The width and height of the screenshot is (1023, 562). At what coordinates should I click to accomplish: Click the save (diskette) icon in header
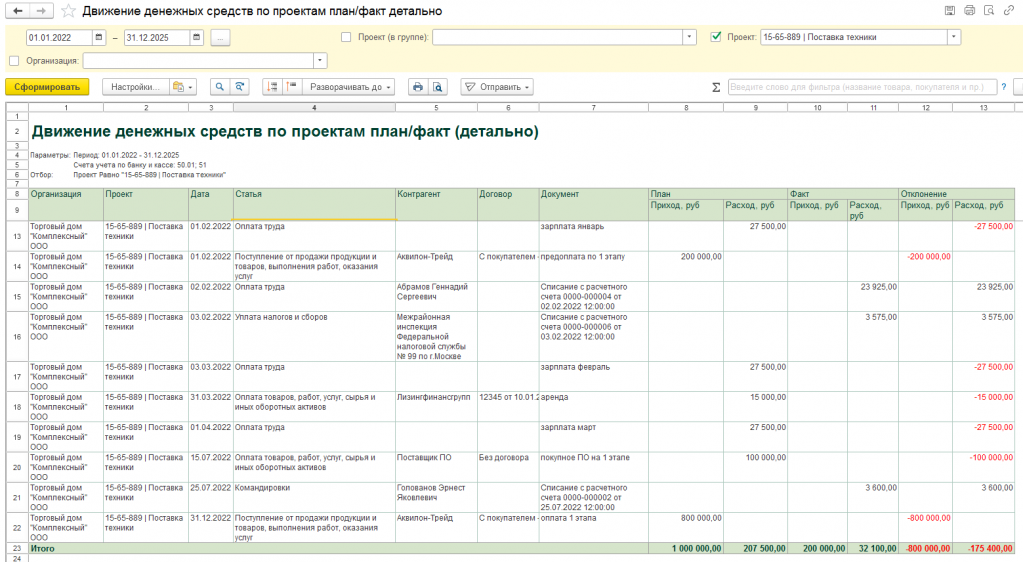(x=950, y=10)
